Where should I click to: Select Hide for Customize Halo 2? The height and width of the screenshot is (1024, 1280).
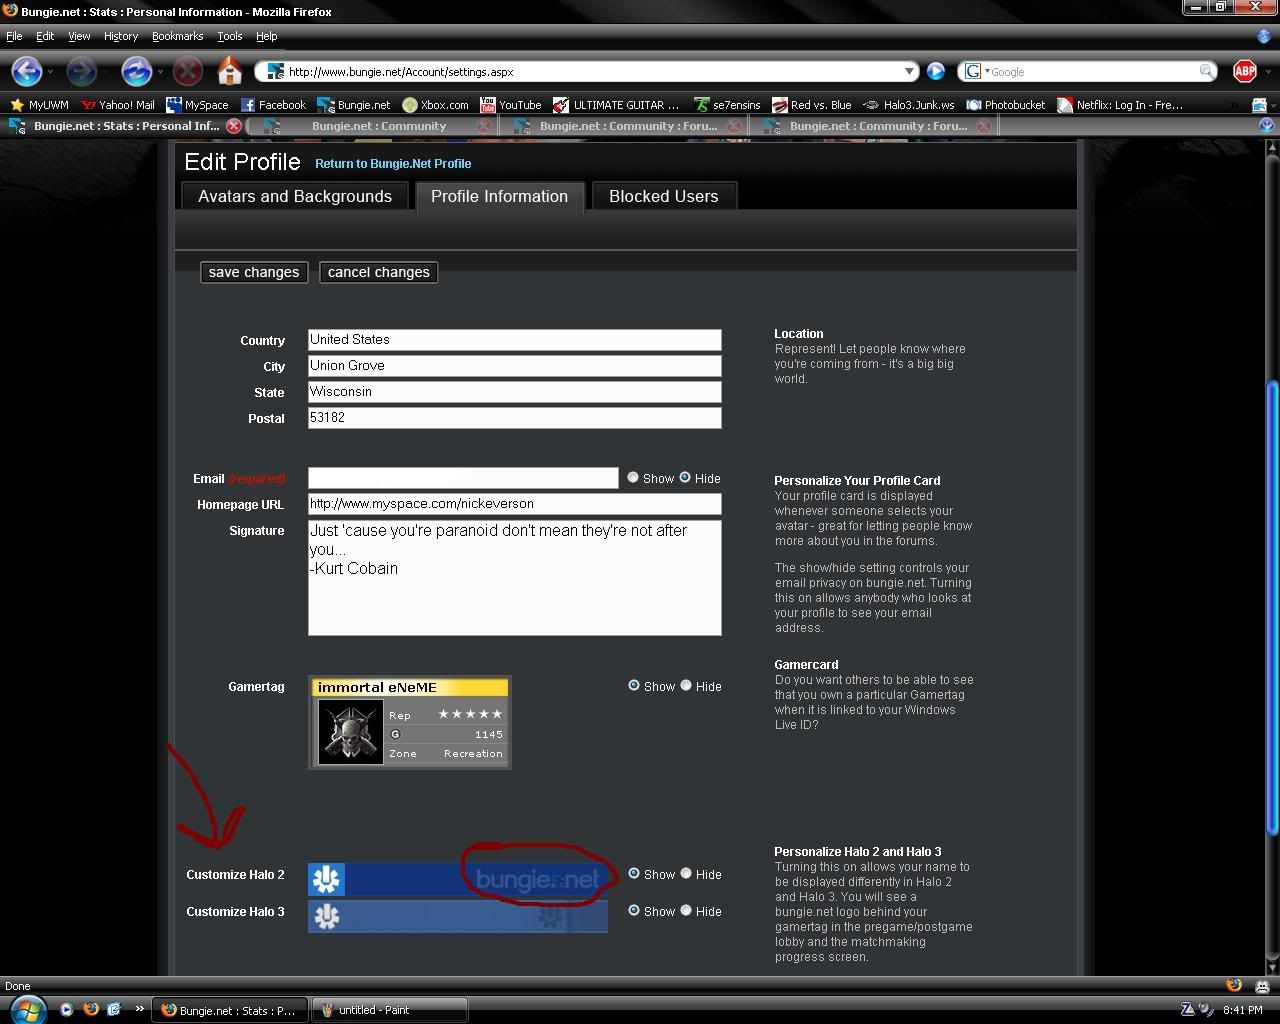[686, 874]
